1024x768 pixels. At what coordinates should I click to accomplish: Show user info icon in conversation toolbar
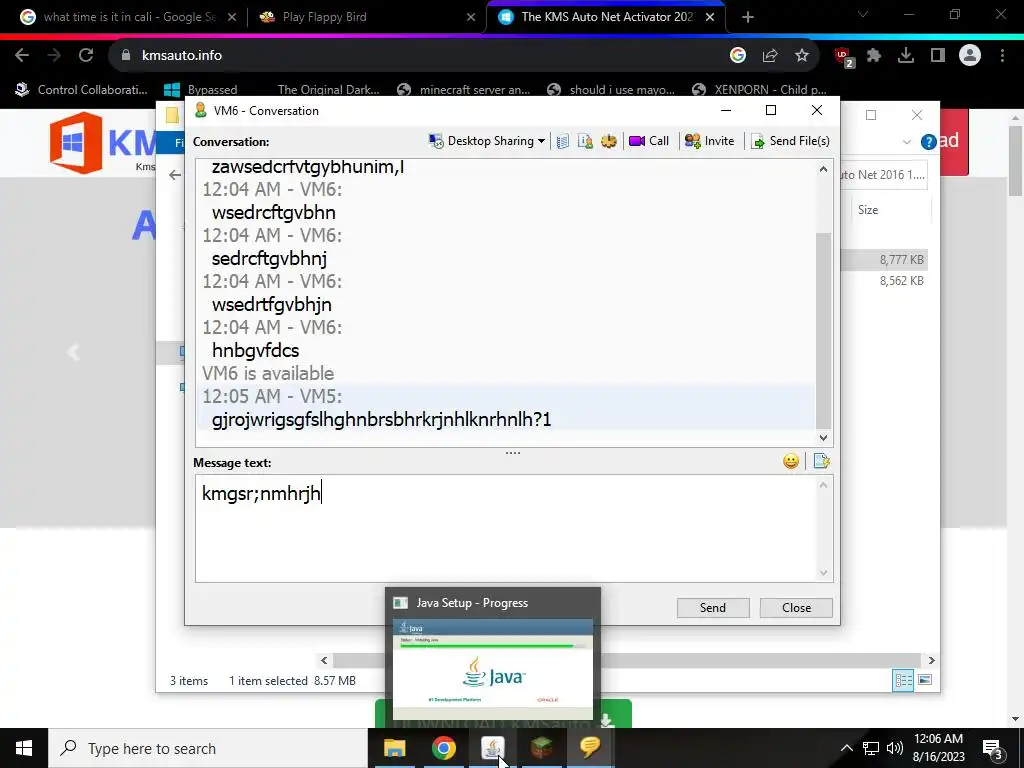[x=585, y=141]
